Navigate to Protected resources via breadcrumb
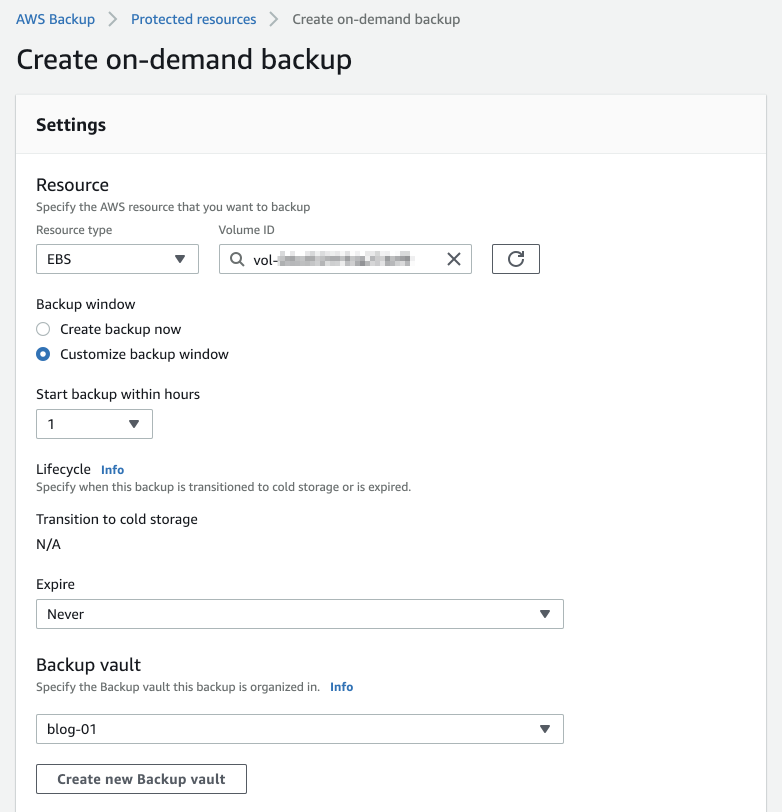The image size is (782, 812). tap(193, 19)
